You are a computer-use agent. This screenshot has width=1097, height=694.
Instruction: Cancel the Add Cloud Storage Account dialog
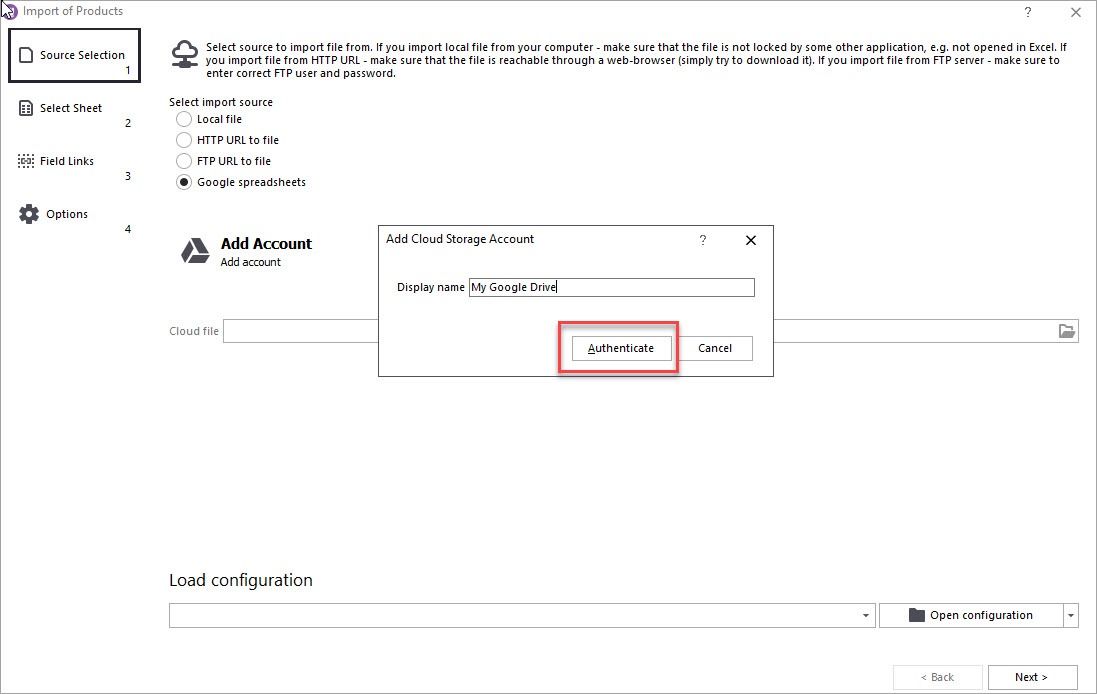pyautogui.click(x=715, y=348)
